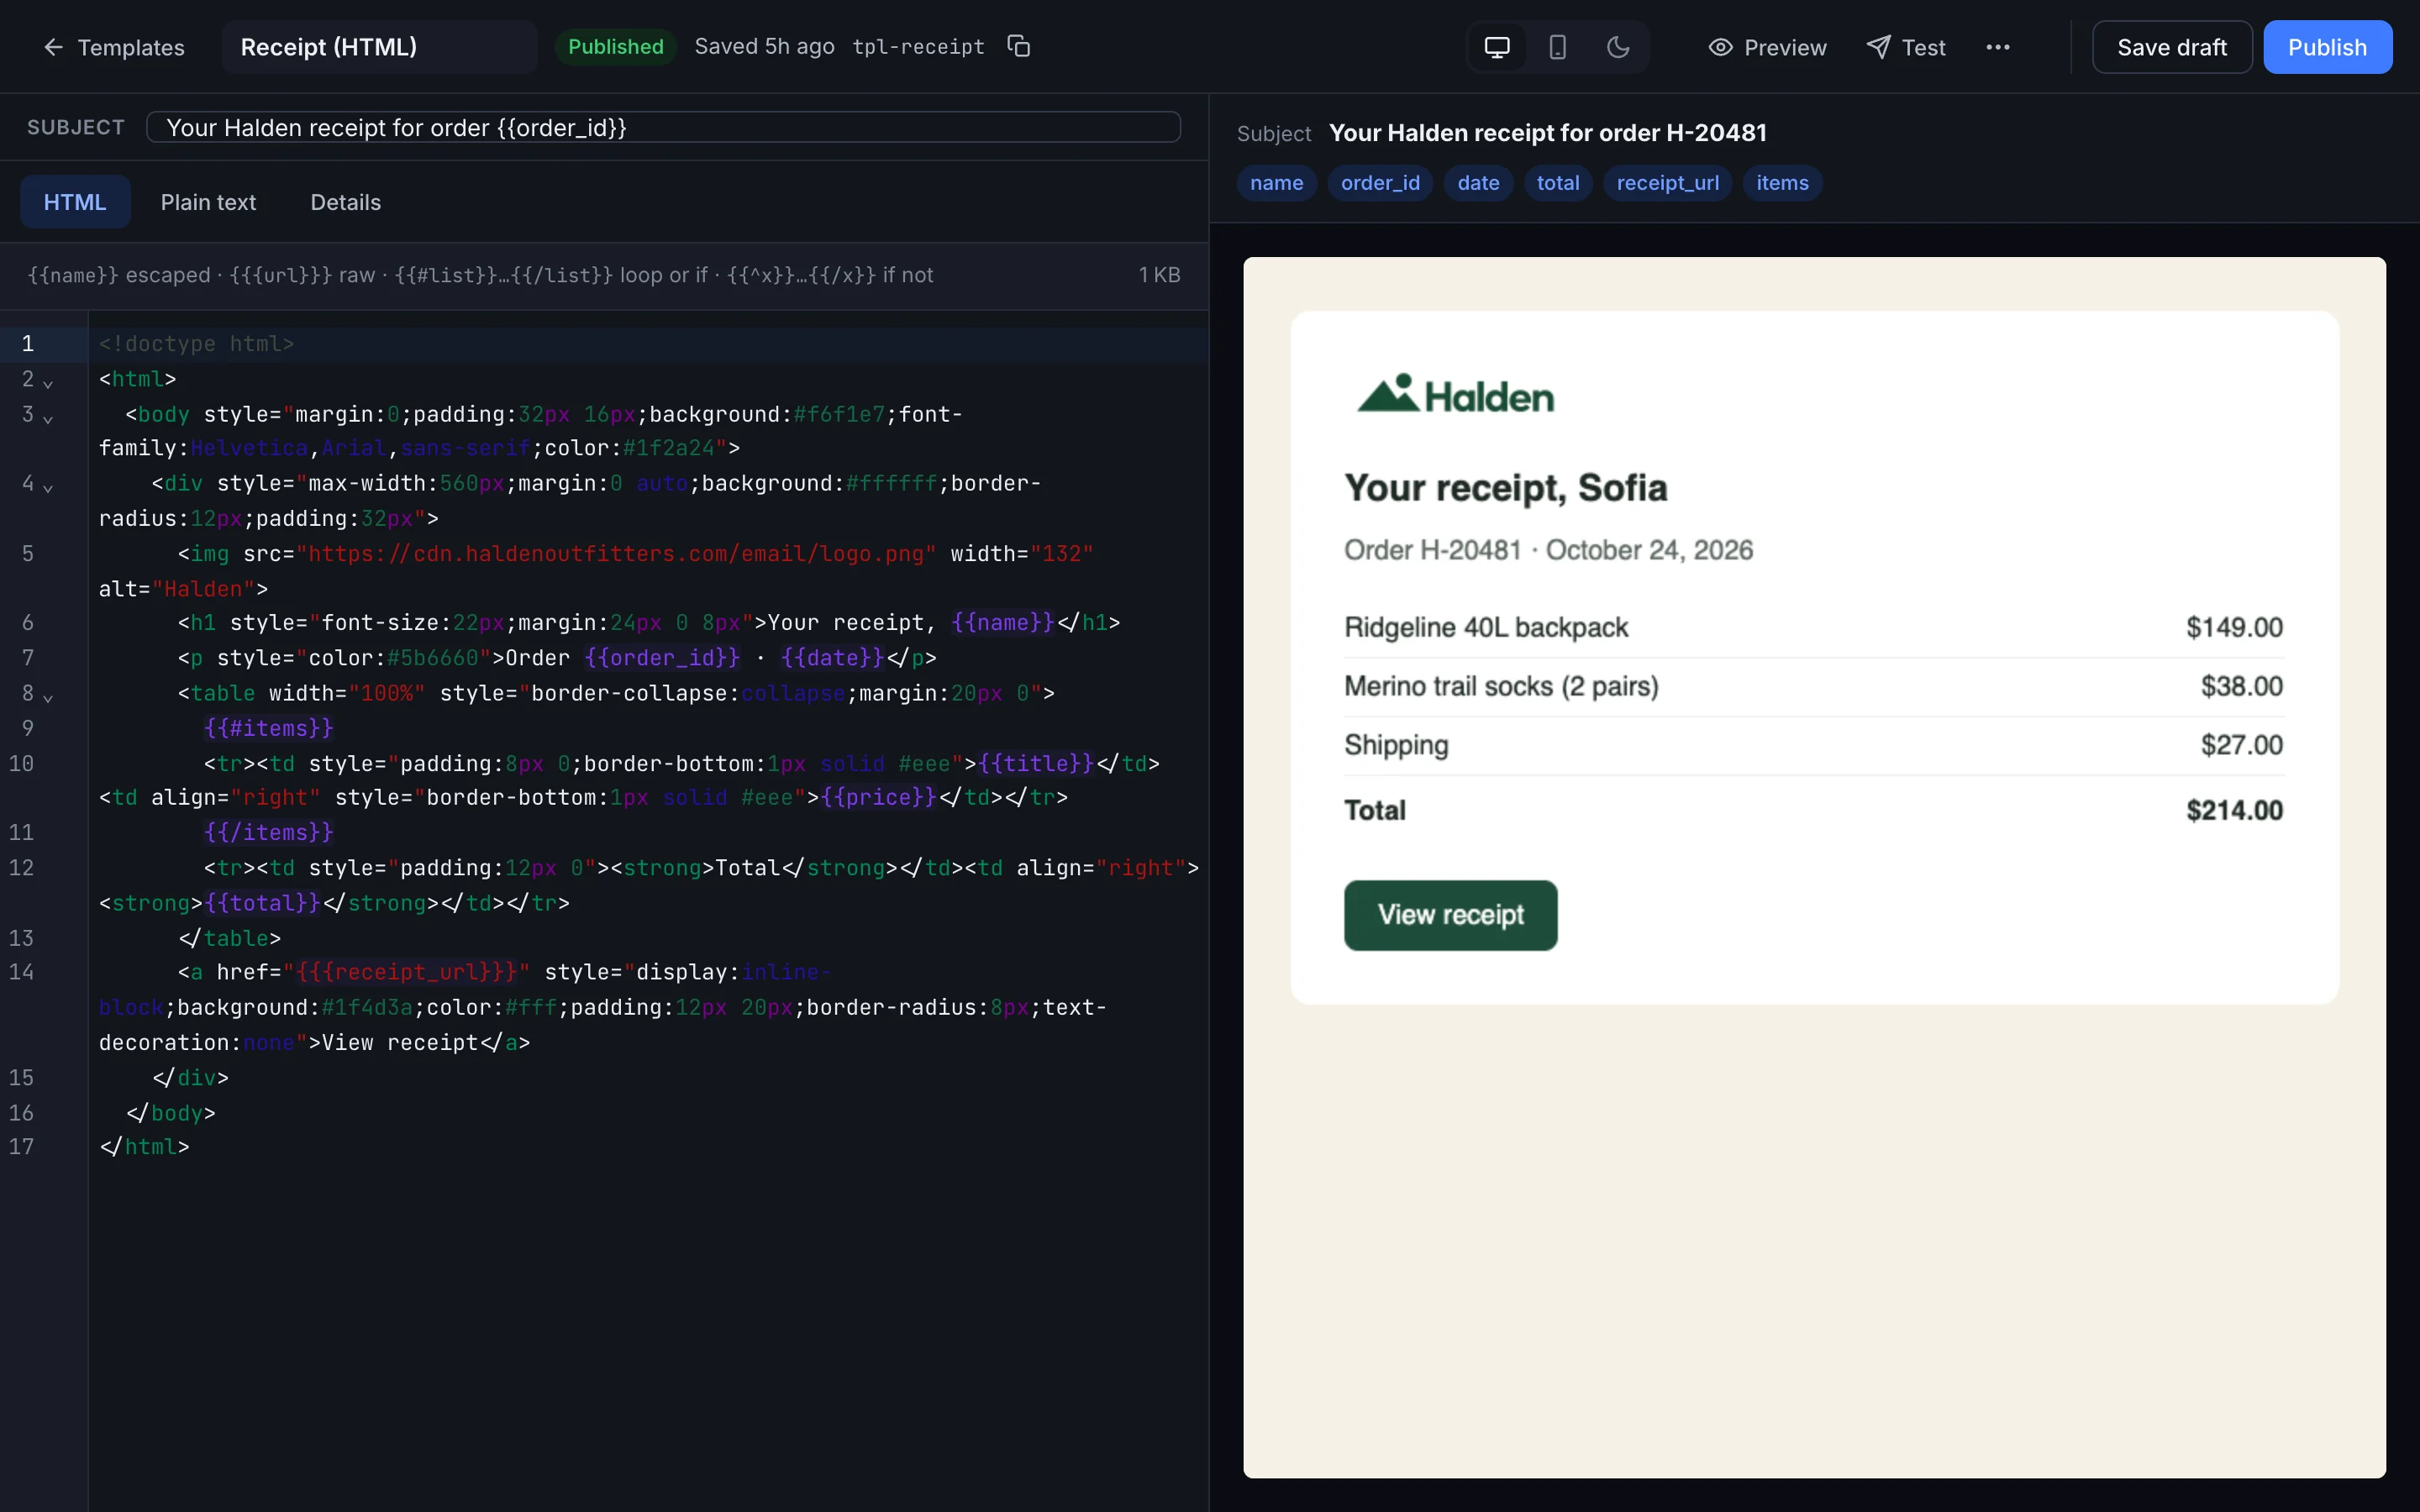Viewport: 2420px width, 1512px height.
Task: Fold the div block on line 4
Action: pyautogui.click(x=48, y=487)
